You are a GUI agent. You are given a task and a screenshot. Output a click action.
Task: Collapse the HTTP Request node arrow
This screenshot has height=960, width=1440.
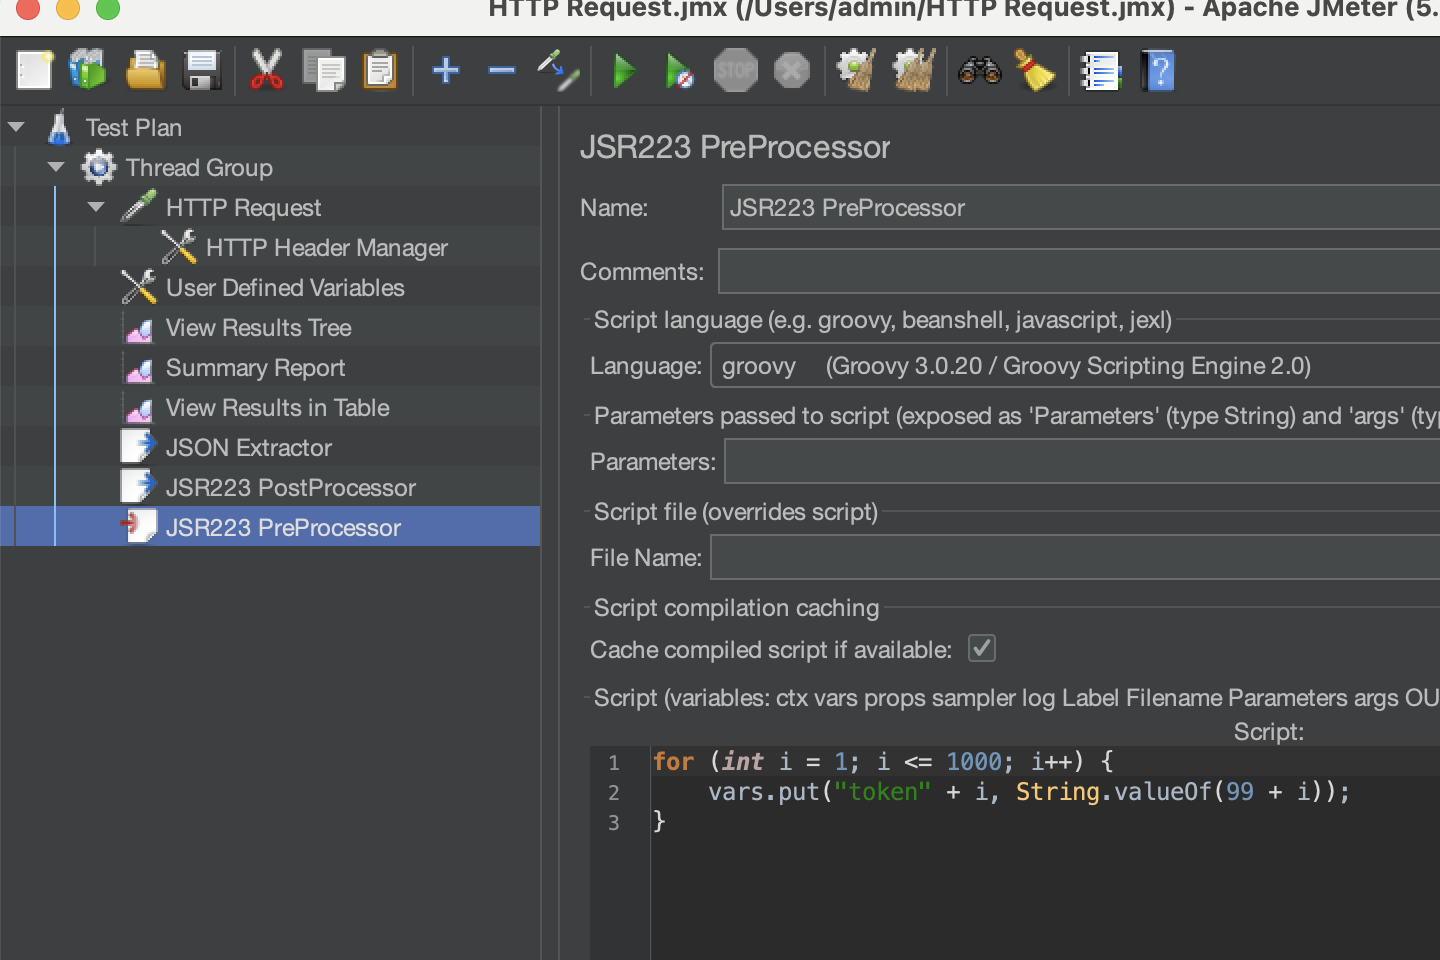(96, 207)
